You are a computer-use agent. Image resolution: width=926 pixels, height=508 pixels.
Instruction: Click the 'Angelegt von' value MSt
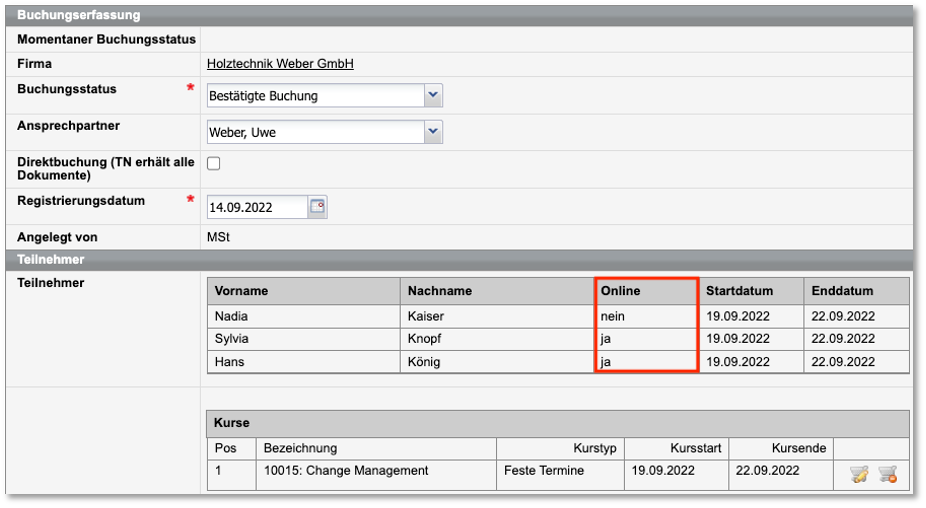[x=218, y=237]
